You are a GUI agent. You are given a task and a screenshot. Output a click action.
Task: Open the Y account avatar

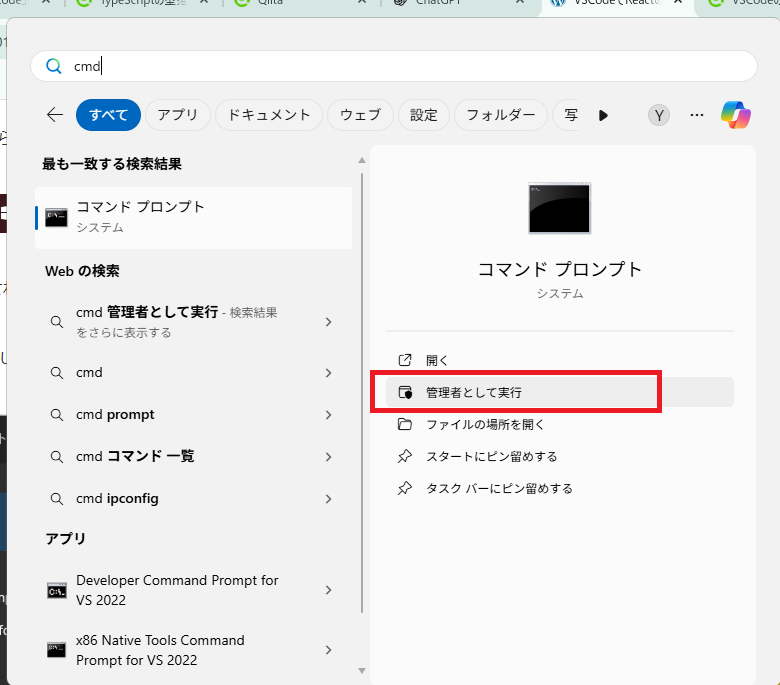click(659, 115)
